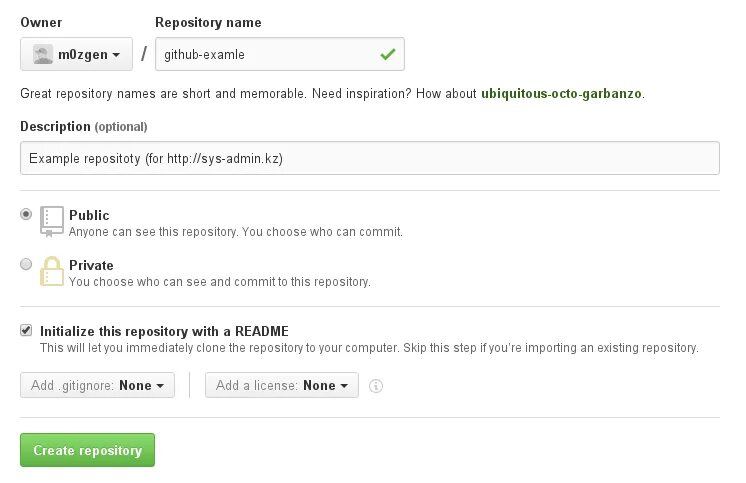Screen dimensions: 746x483
Task: Focus the Repository name input field
Action: [280, 54]
